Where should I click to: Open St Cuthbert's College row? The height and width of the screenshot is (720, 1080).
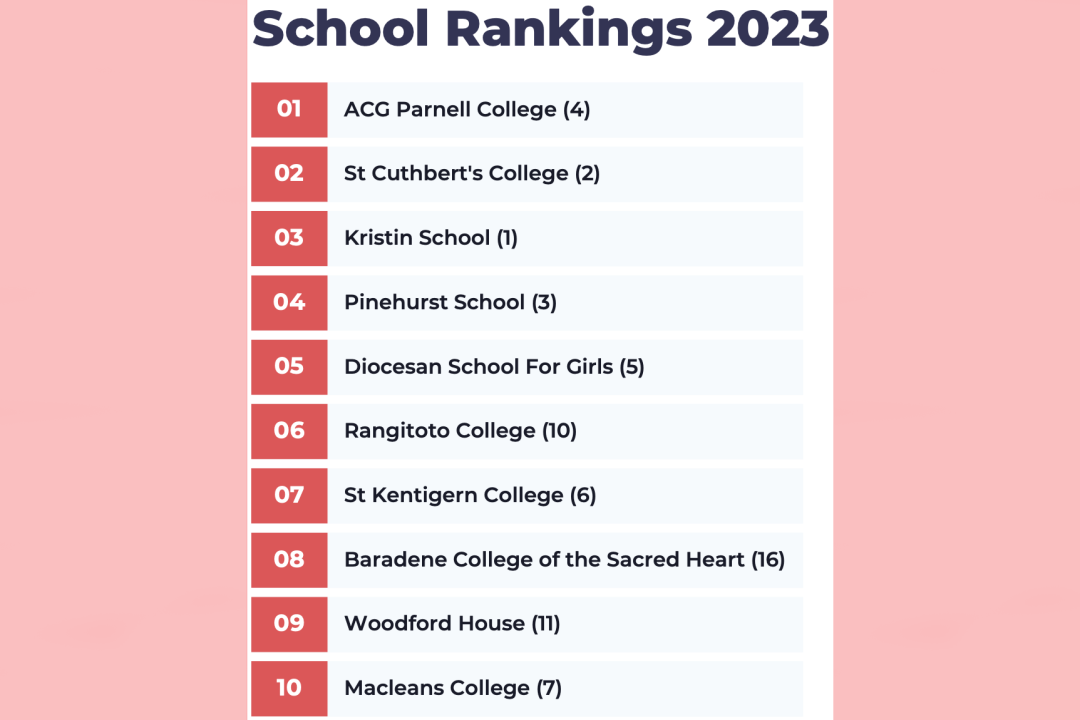pos(472,174)
